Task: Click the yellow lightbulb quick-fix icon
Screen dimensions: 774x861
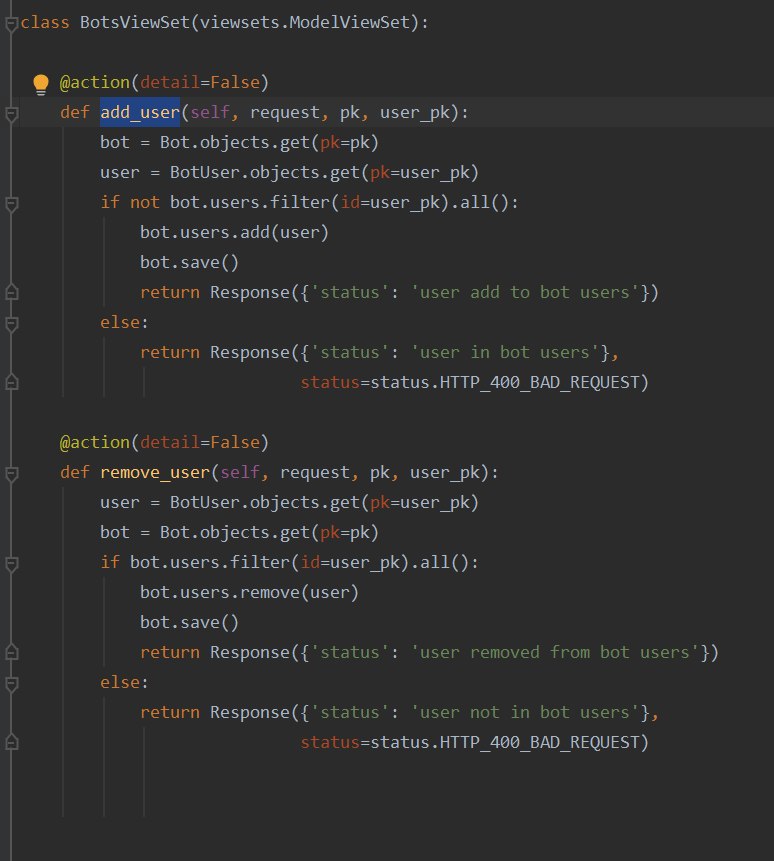Action: point(41,84)
